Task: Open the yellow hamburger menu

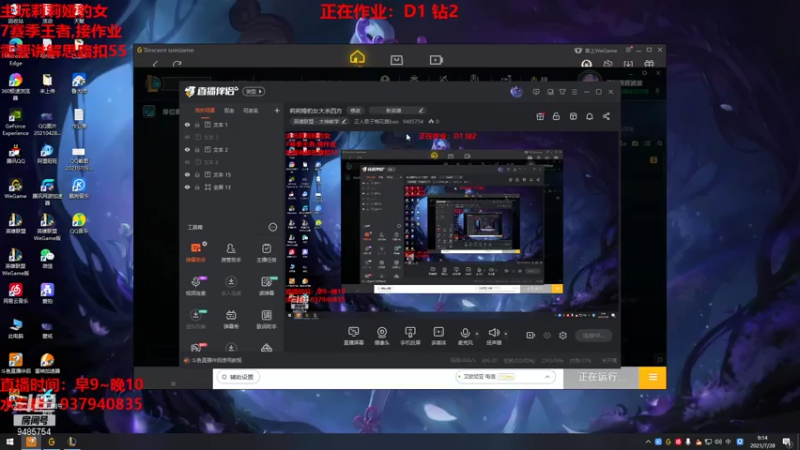Action: click(653, 378)
